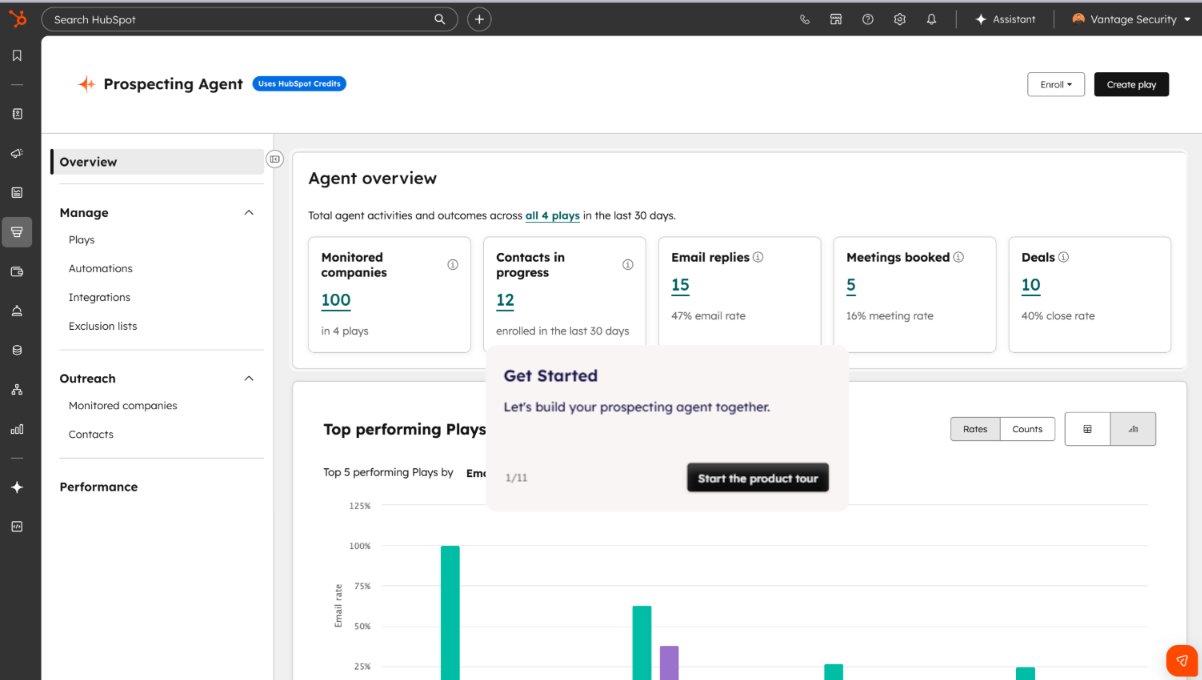Click the 'Uses HubSpot Credits' badge
Image resolution: width=1202 pixels, height=680 pixels.
click(x=300, y=84)
